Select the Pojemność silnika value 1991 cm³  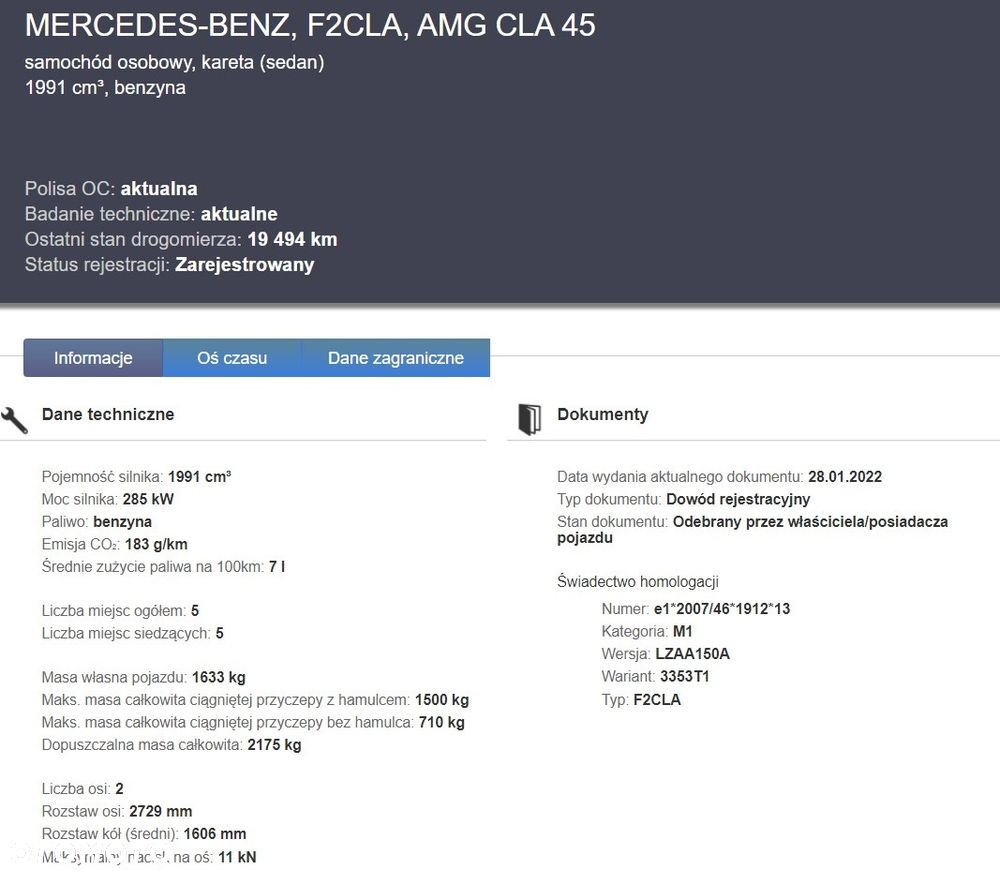200,477
